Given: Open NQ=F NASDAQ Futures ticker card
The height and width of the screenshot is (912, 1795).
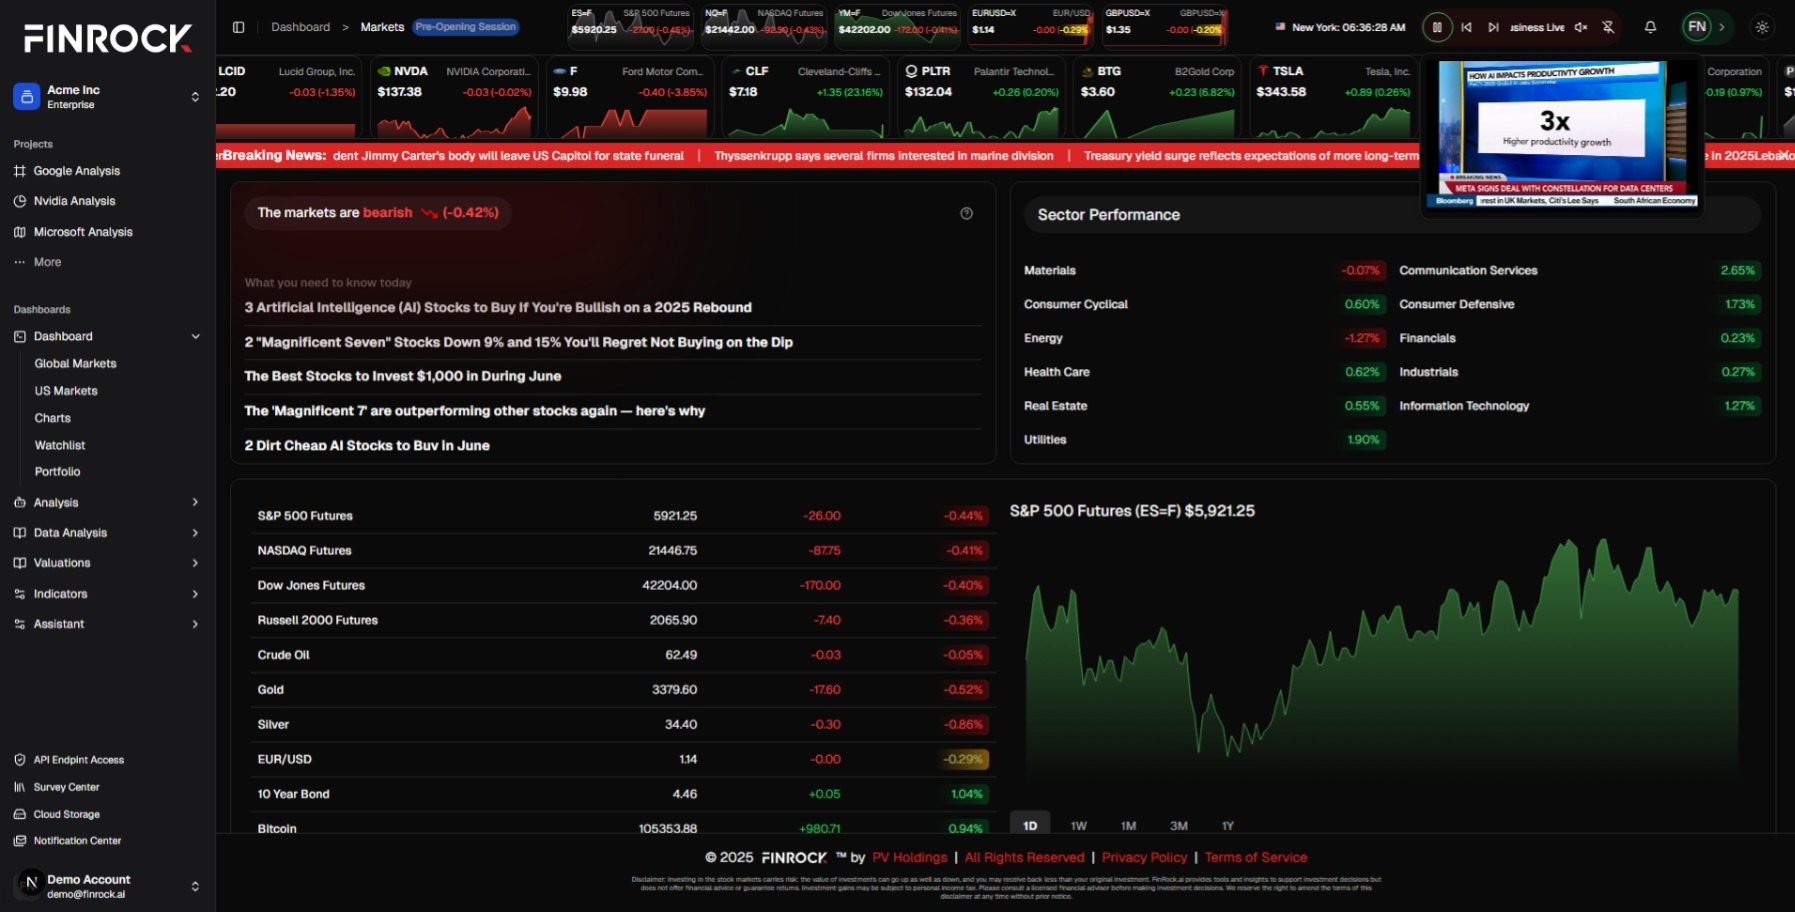Looking at the screenshot, I should click(x=764, y=26).
